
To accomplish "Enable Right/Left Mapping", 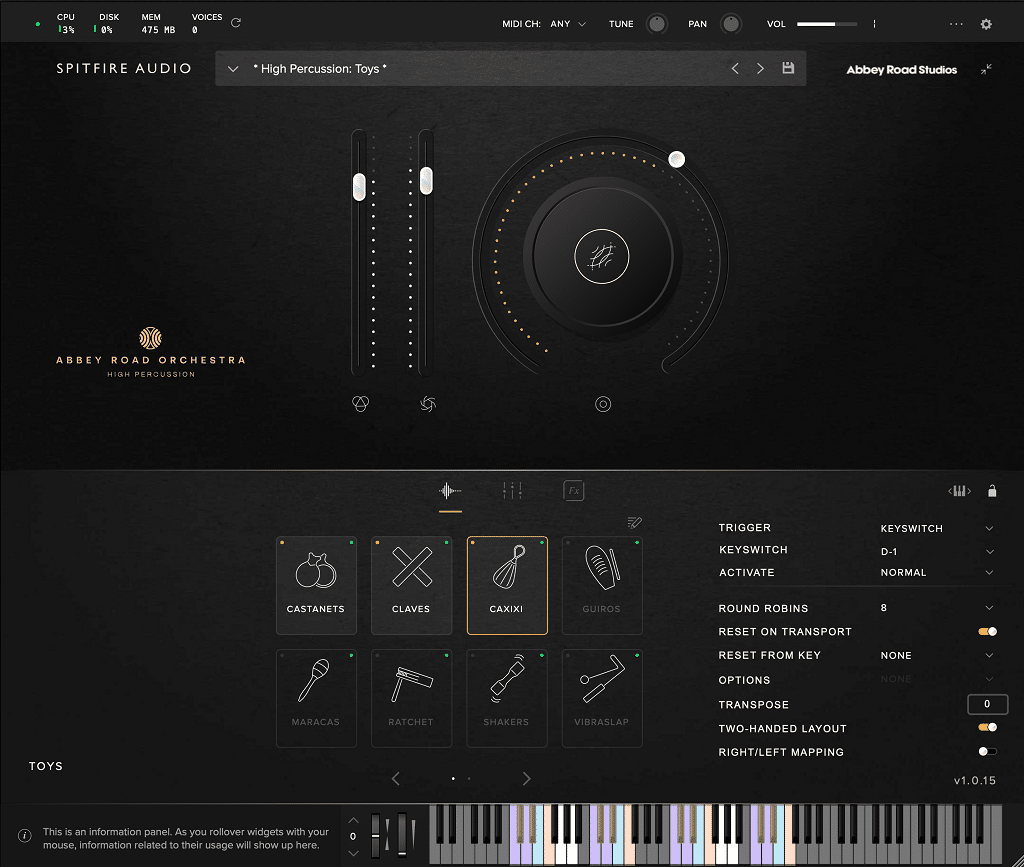I will pyautogui.click(x=987, y=751).
